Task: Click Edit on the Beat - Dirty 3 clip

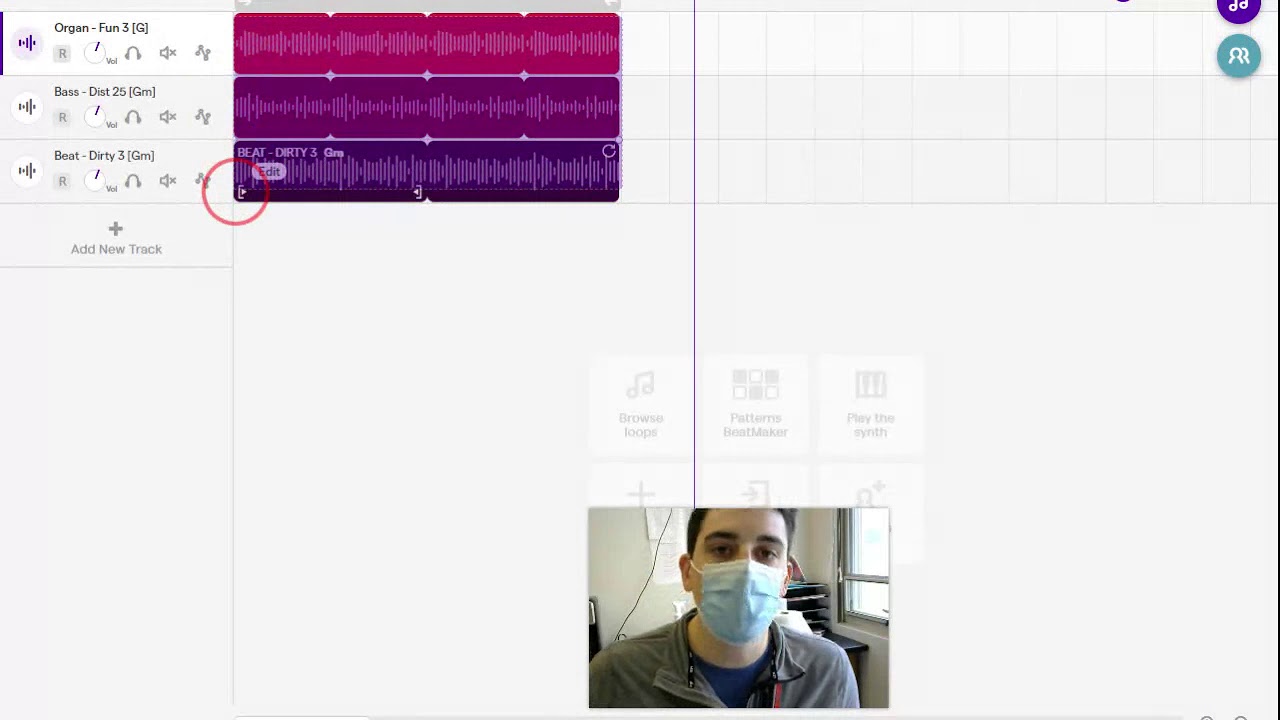Action: pos(269,172)
